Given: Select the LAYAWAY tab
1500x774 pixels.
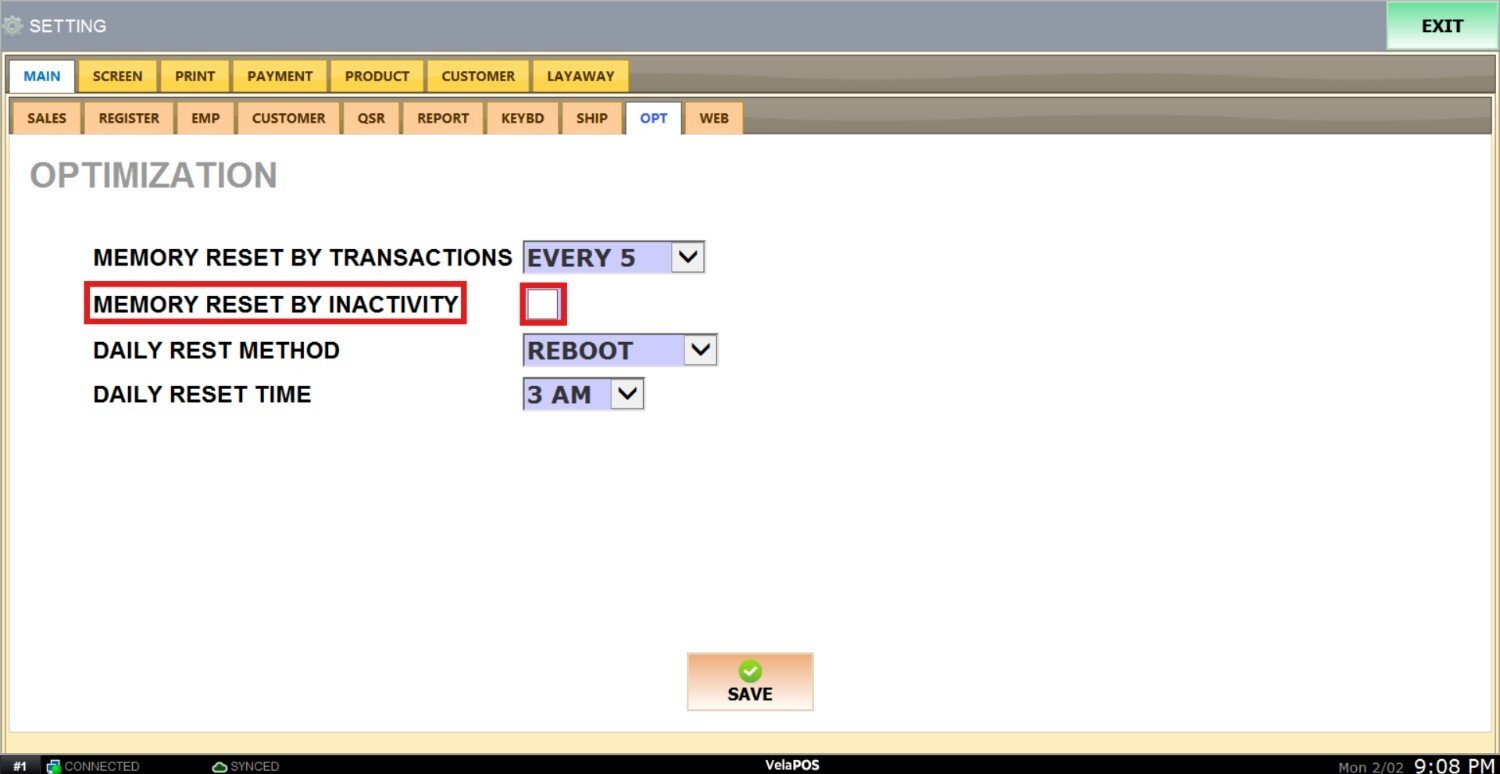Looking at the screenshot, I should (x=580, y=76).
